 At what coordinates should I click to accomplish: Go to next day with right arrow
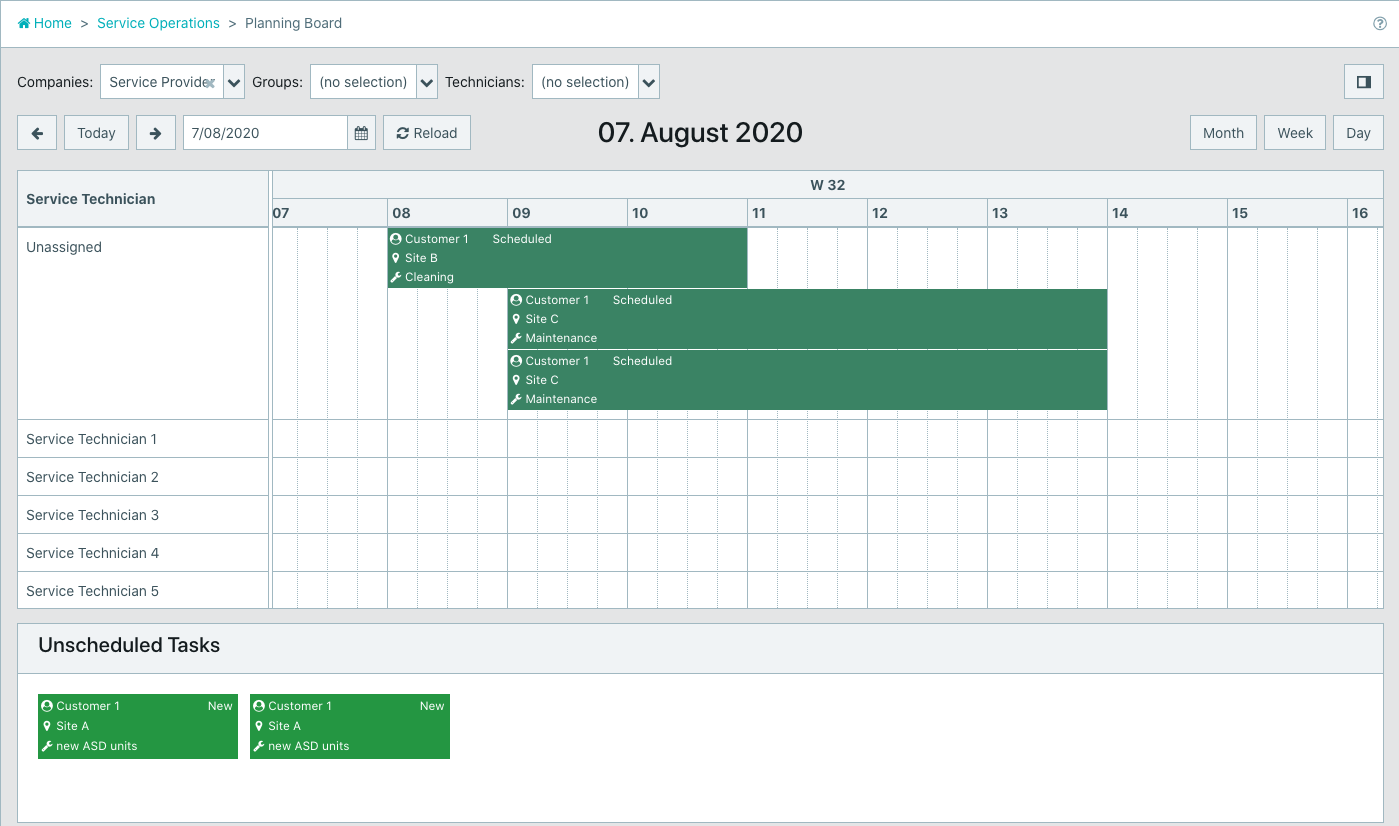click(155, 133)
